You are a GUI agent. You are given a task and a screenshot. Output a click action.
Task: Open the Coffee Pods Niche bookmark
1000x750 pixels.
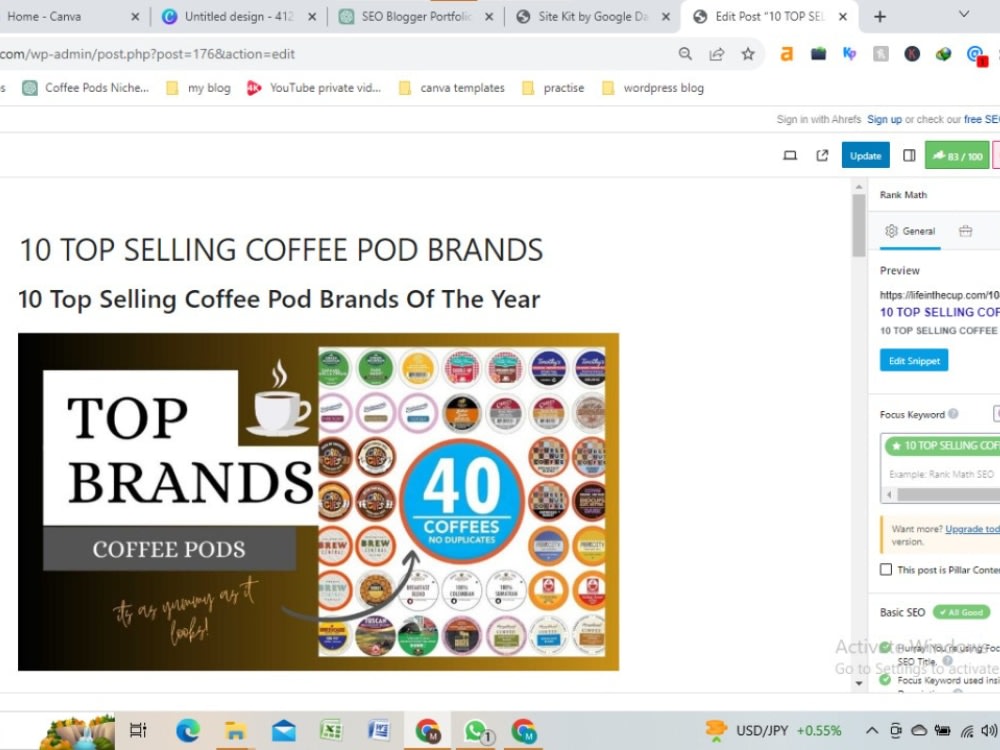click(85, 88)
